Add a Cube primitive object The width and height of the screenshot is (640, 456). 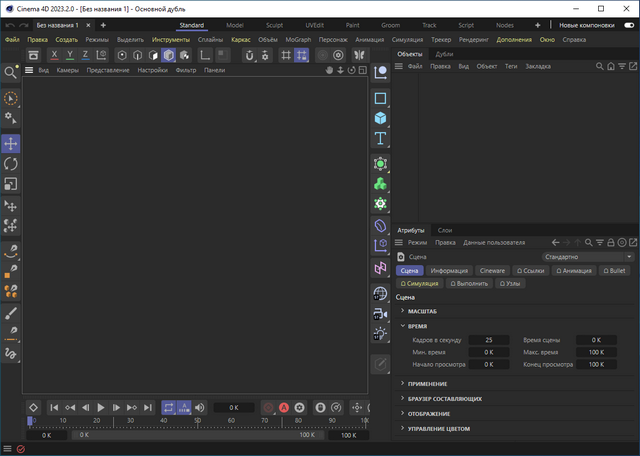[x=380, y=118]
